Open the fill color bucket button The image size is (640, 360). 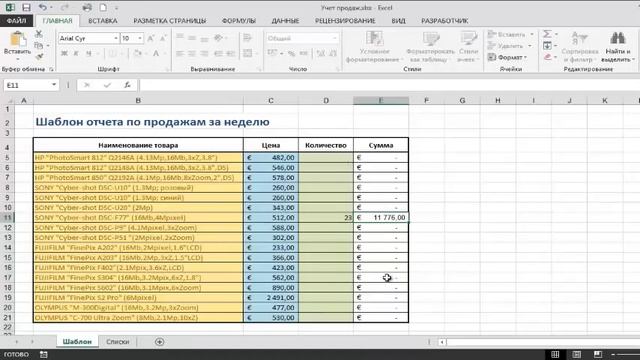pyautogui.click(x=138, y=53)
